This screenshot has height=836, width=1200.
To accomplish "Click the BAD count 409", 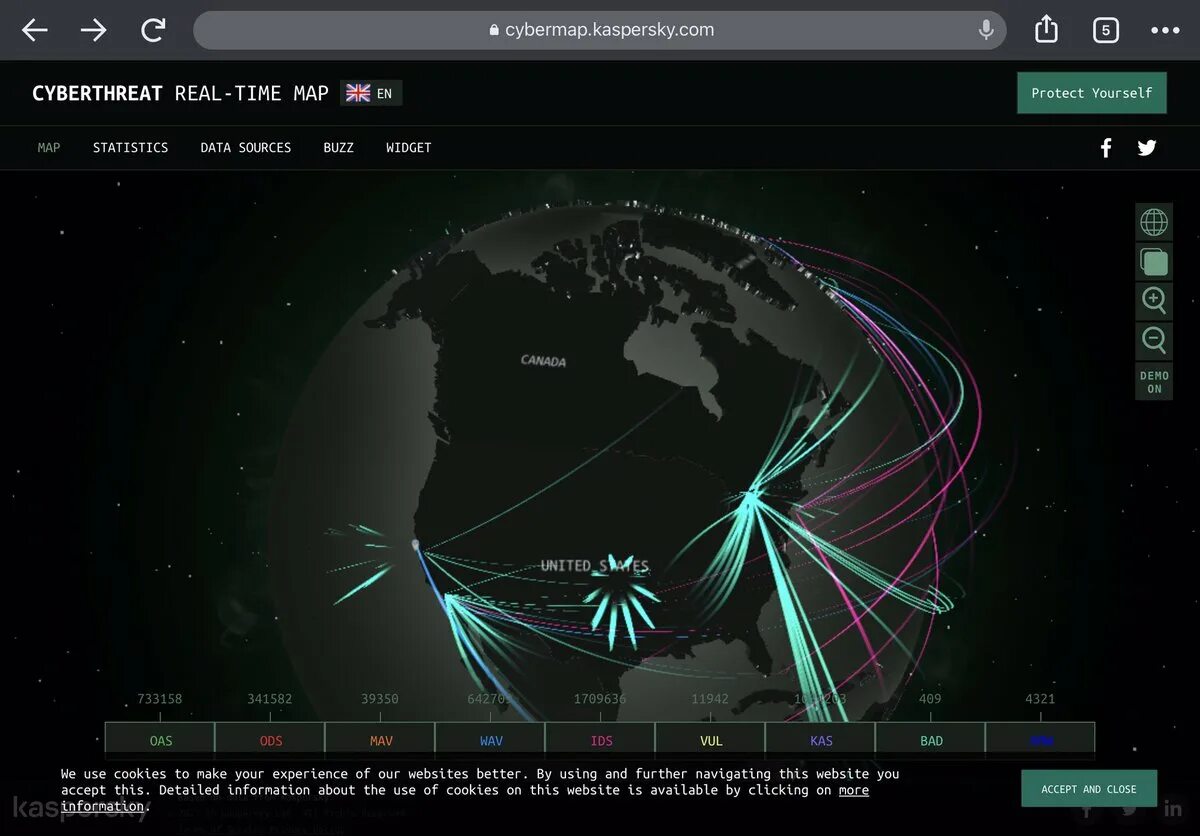I will click(x=930, y=699).
